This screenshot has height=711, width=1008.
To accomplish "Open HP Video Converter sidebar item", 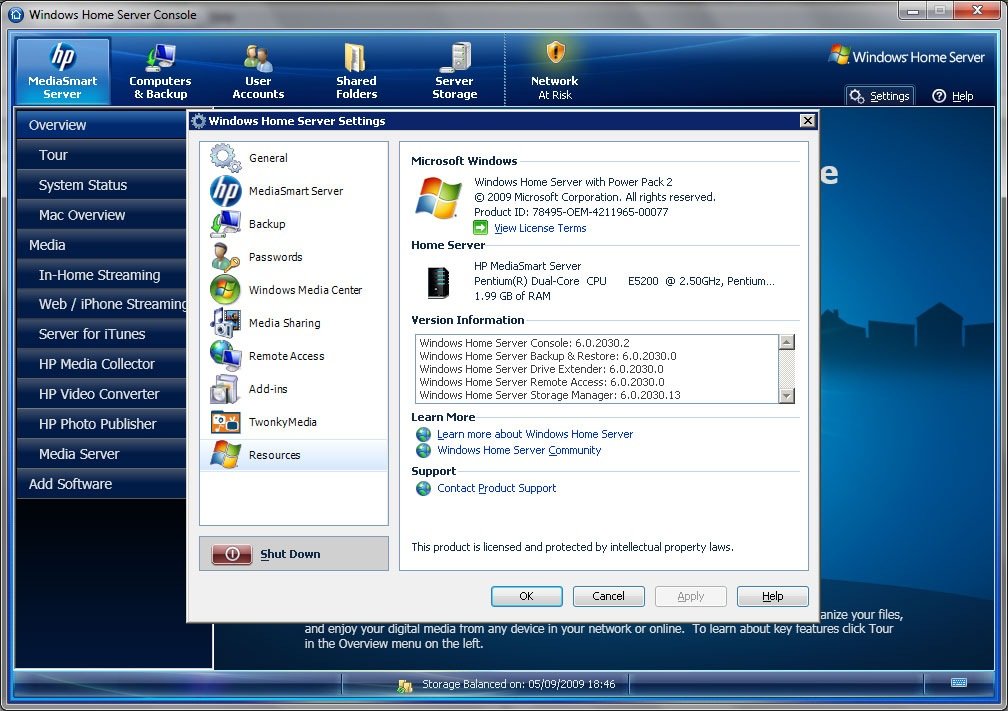I will pyautogui.click(x=102, y=394).
